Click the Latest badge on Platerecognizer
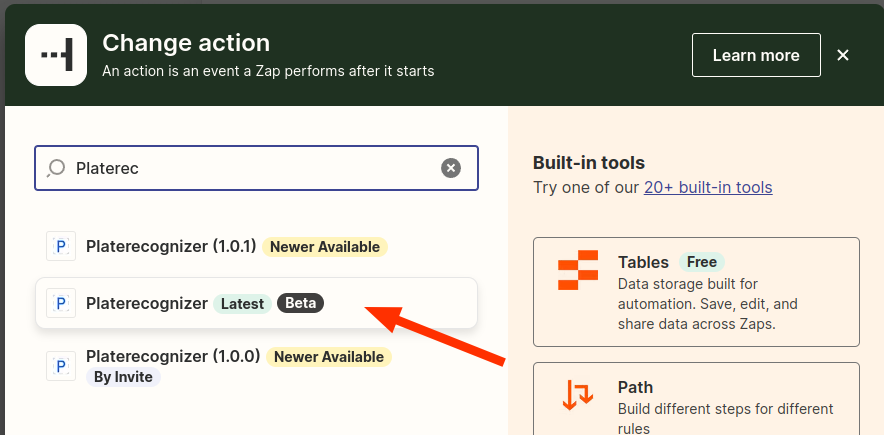This screenshot has height=435, width=884. point(242,303)
